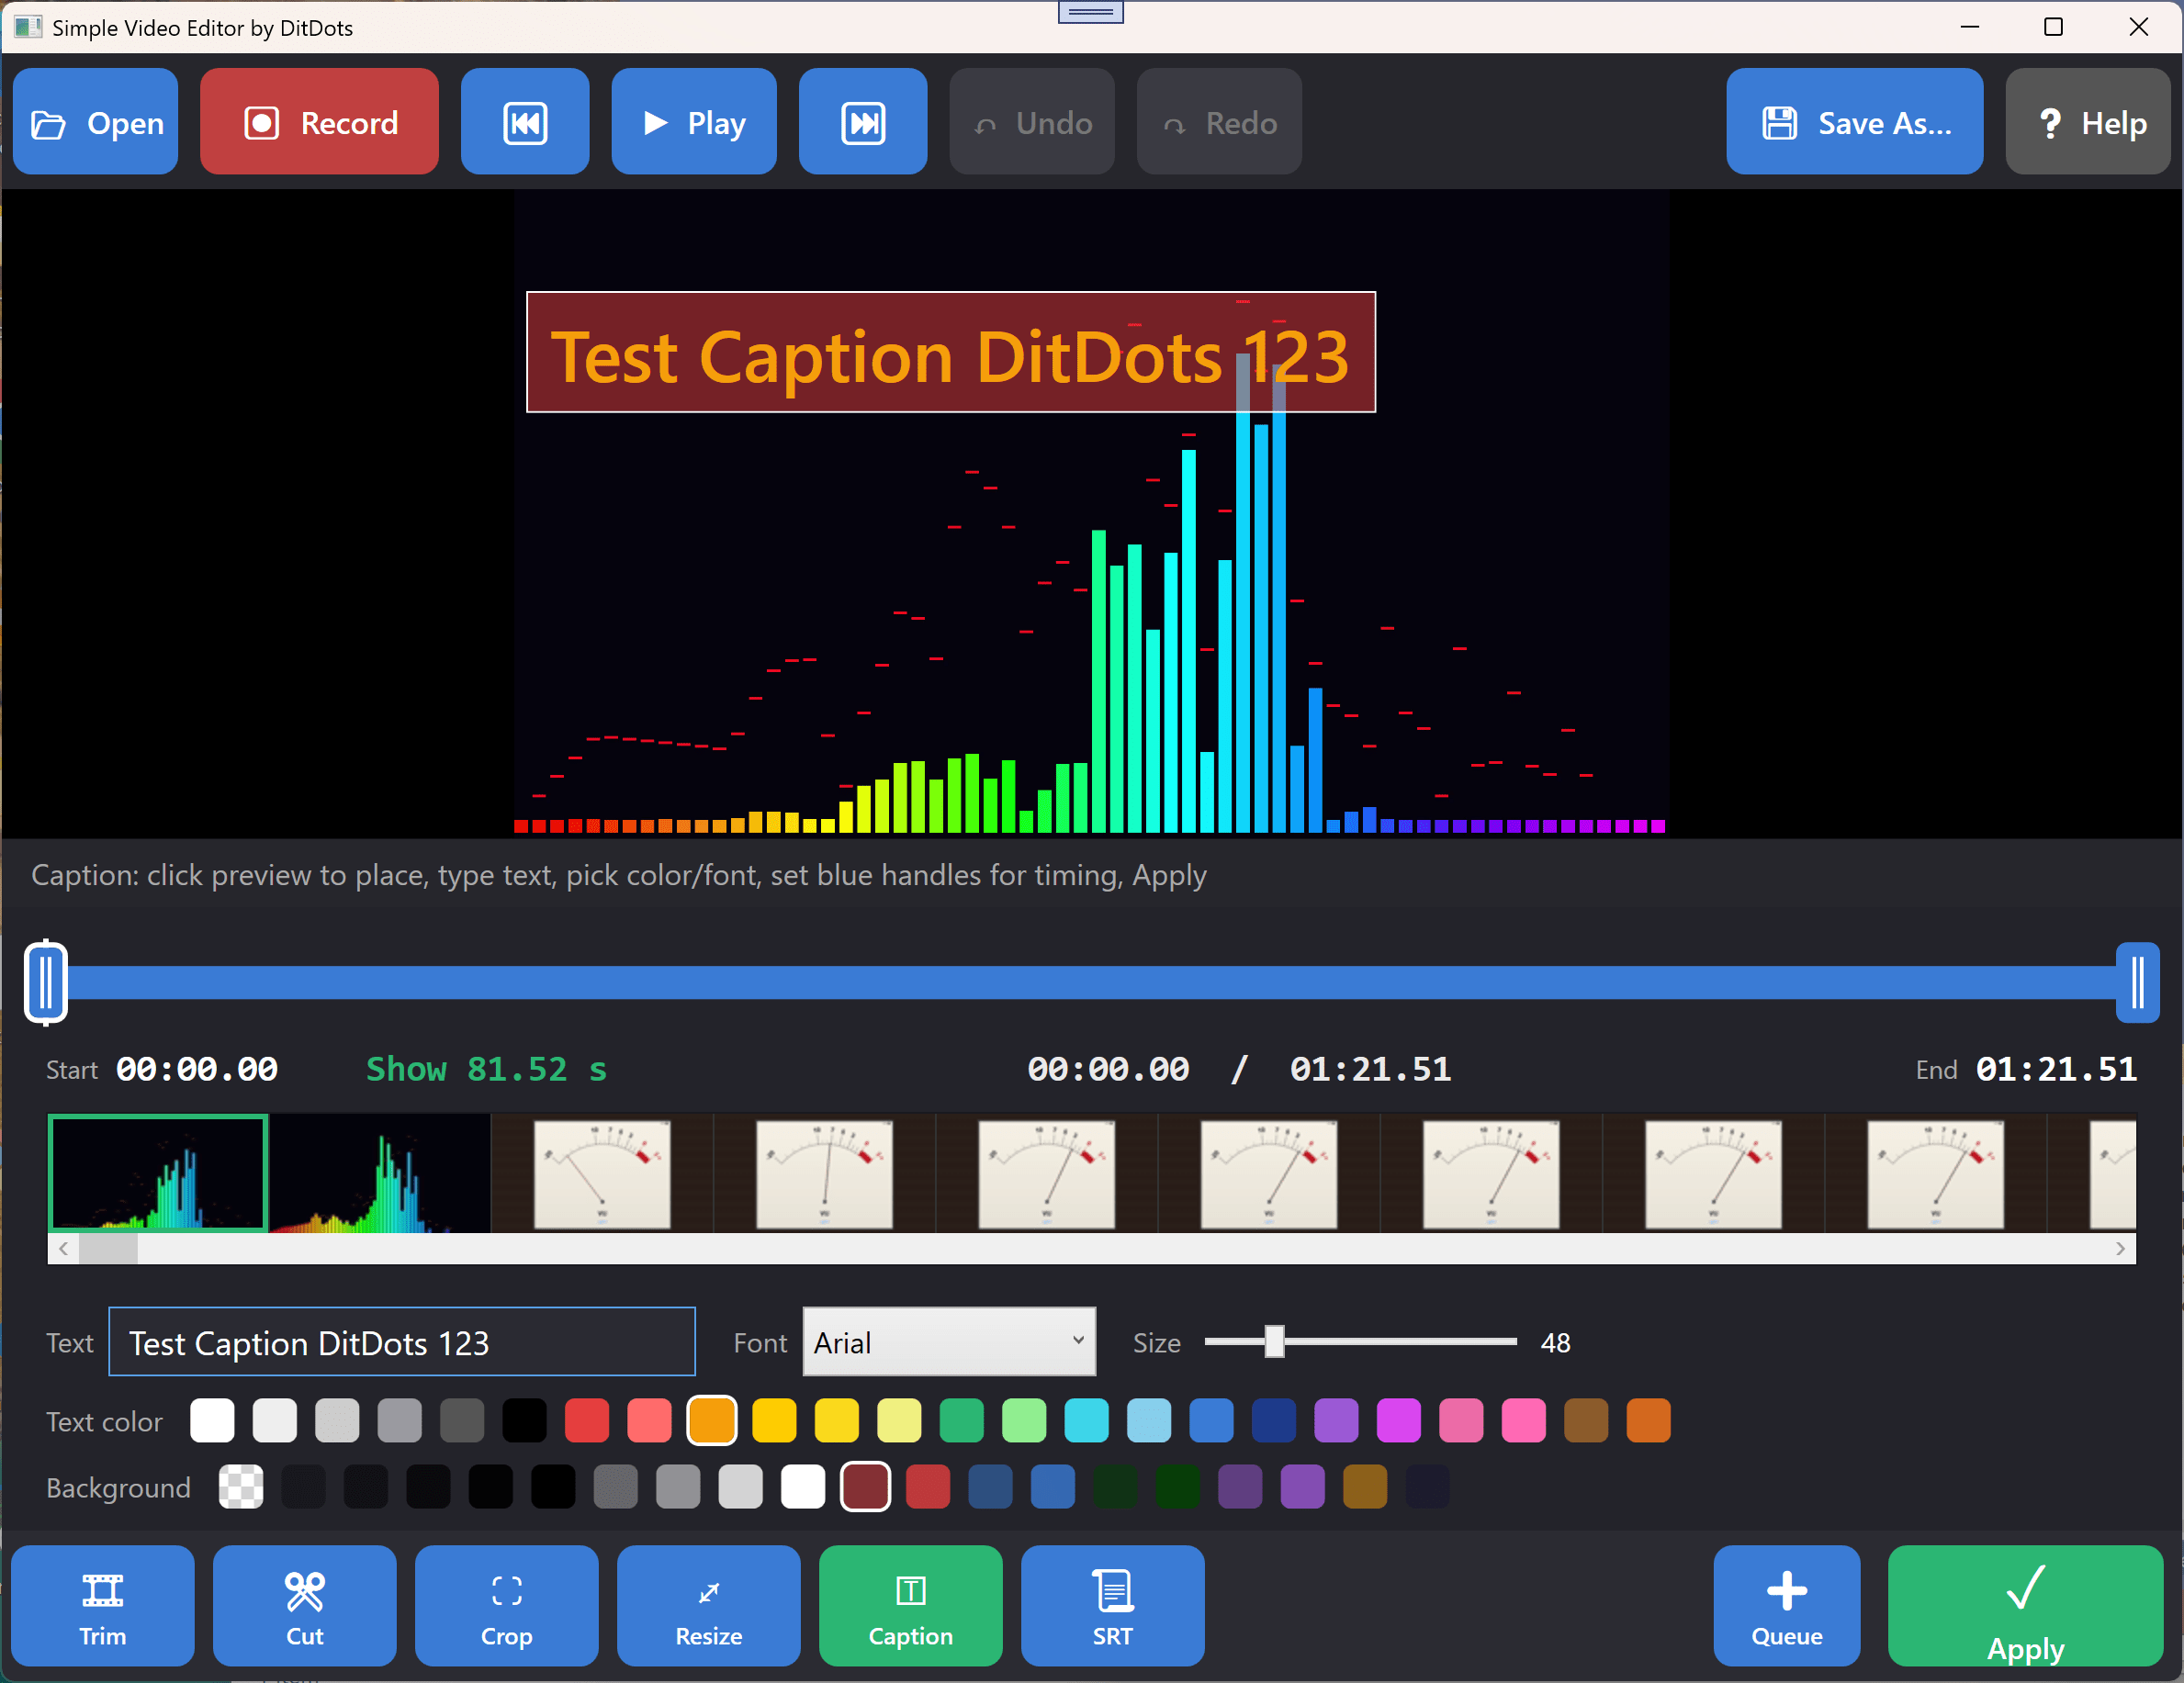Viewport: 2184px width, 1683px height.
Task: Click the Undo button
Action: 1032,122
